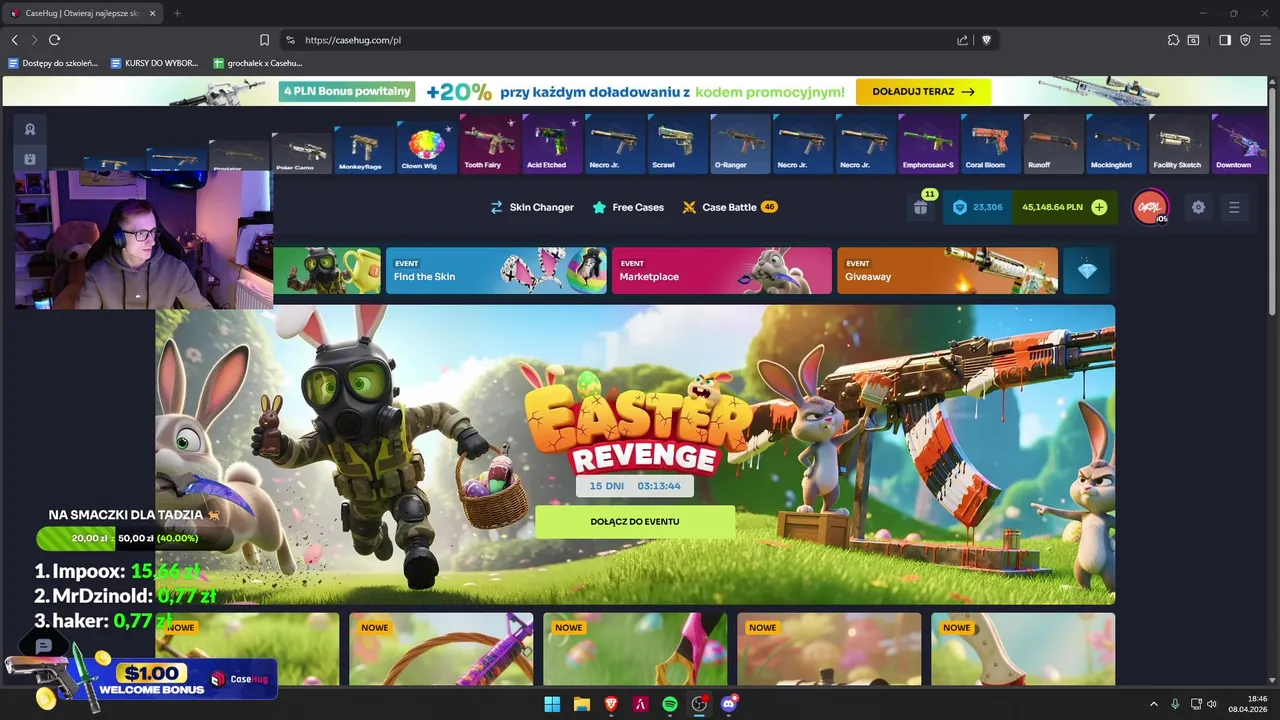
Task: Open File Explorer from taskbar
Action: pos(581,704)
